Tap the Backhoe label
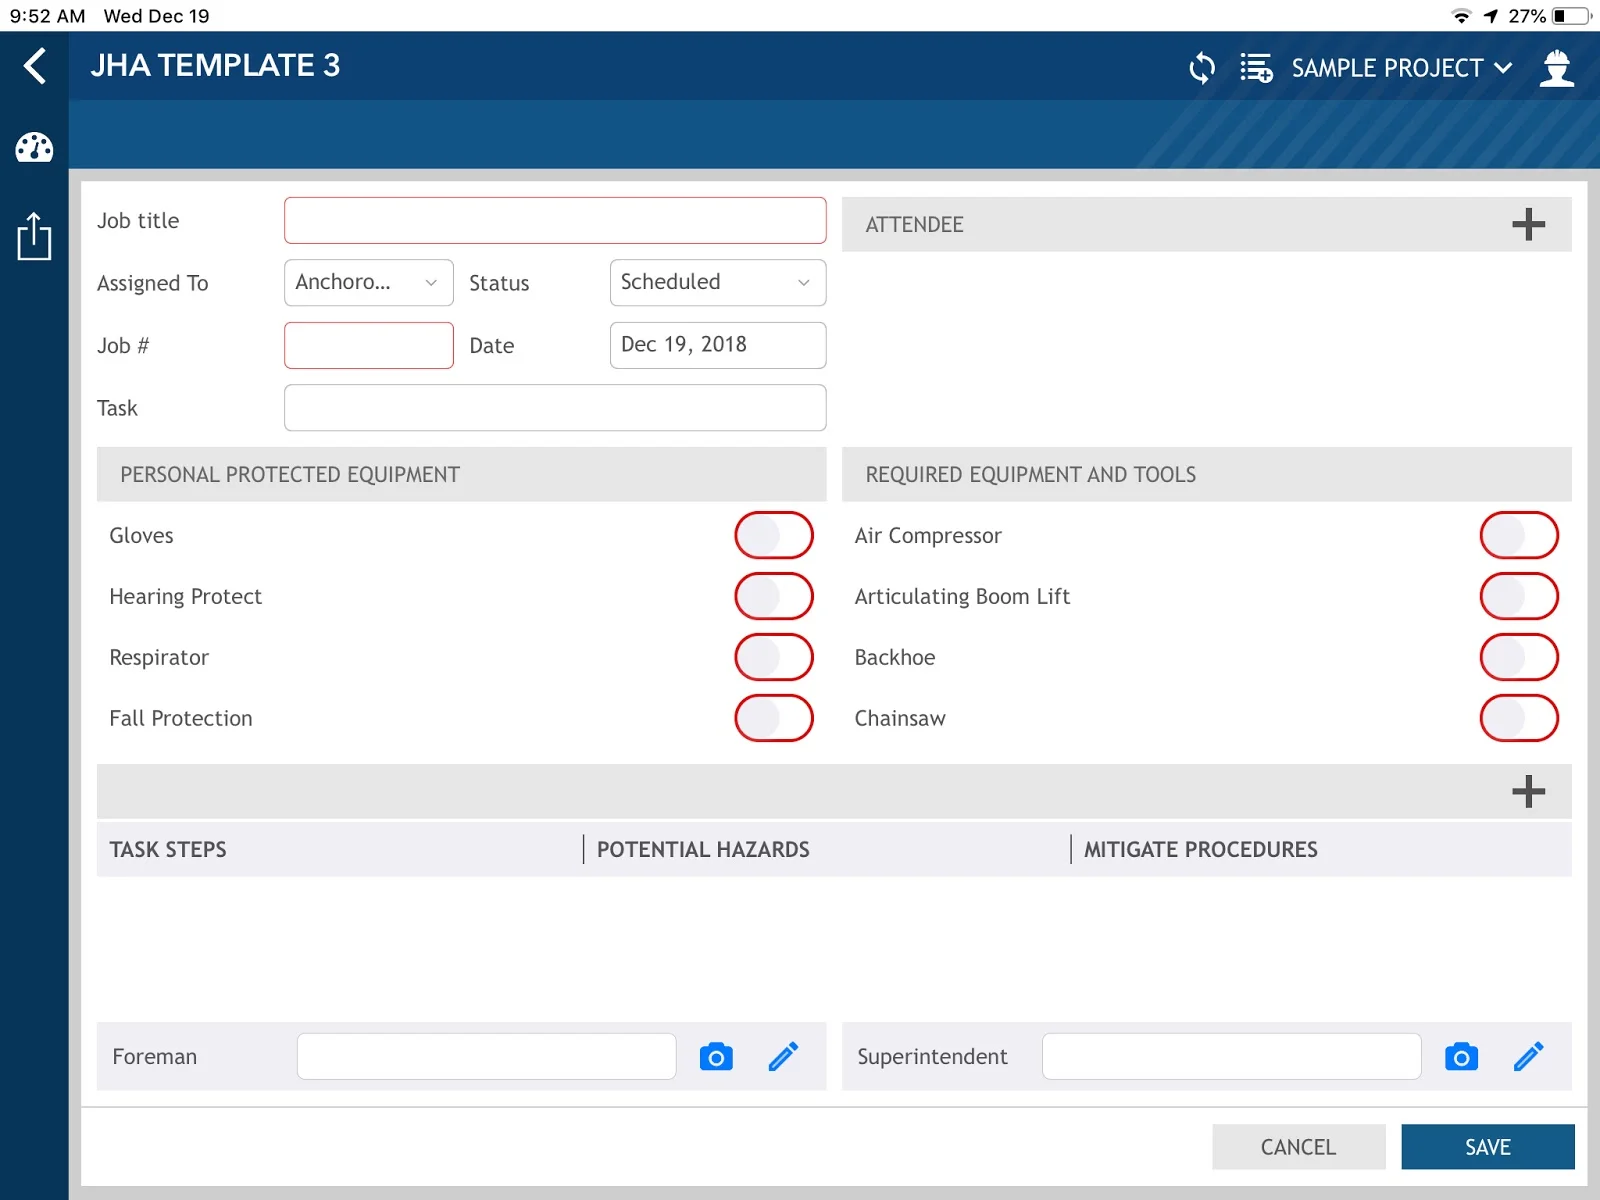1600x1200 pixels. tap(895, 657)
